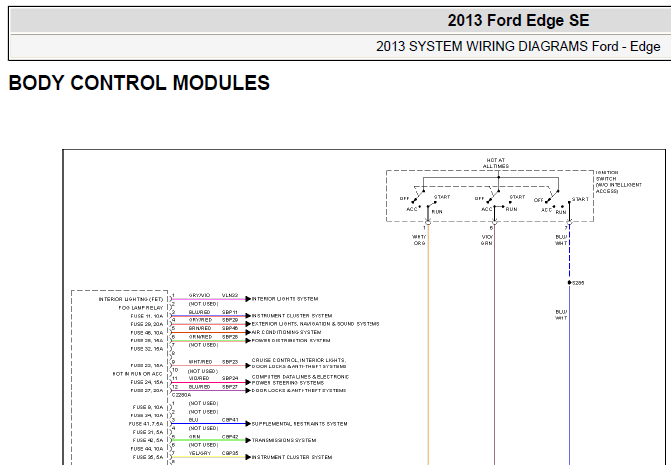The width and height of the screenshot is (671, 465).
Task: Click "CRUISE CONTROL, INTERIOR LIGHTS" destination text
Action: click(299, 360)
